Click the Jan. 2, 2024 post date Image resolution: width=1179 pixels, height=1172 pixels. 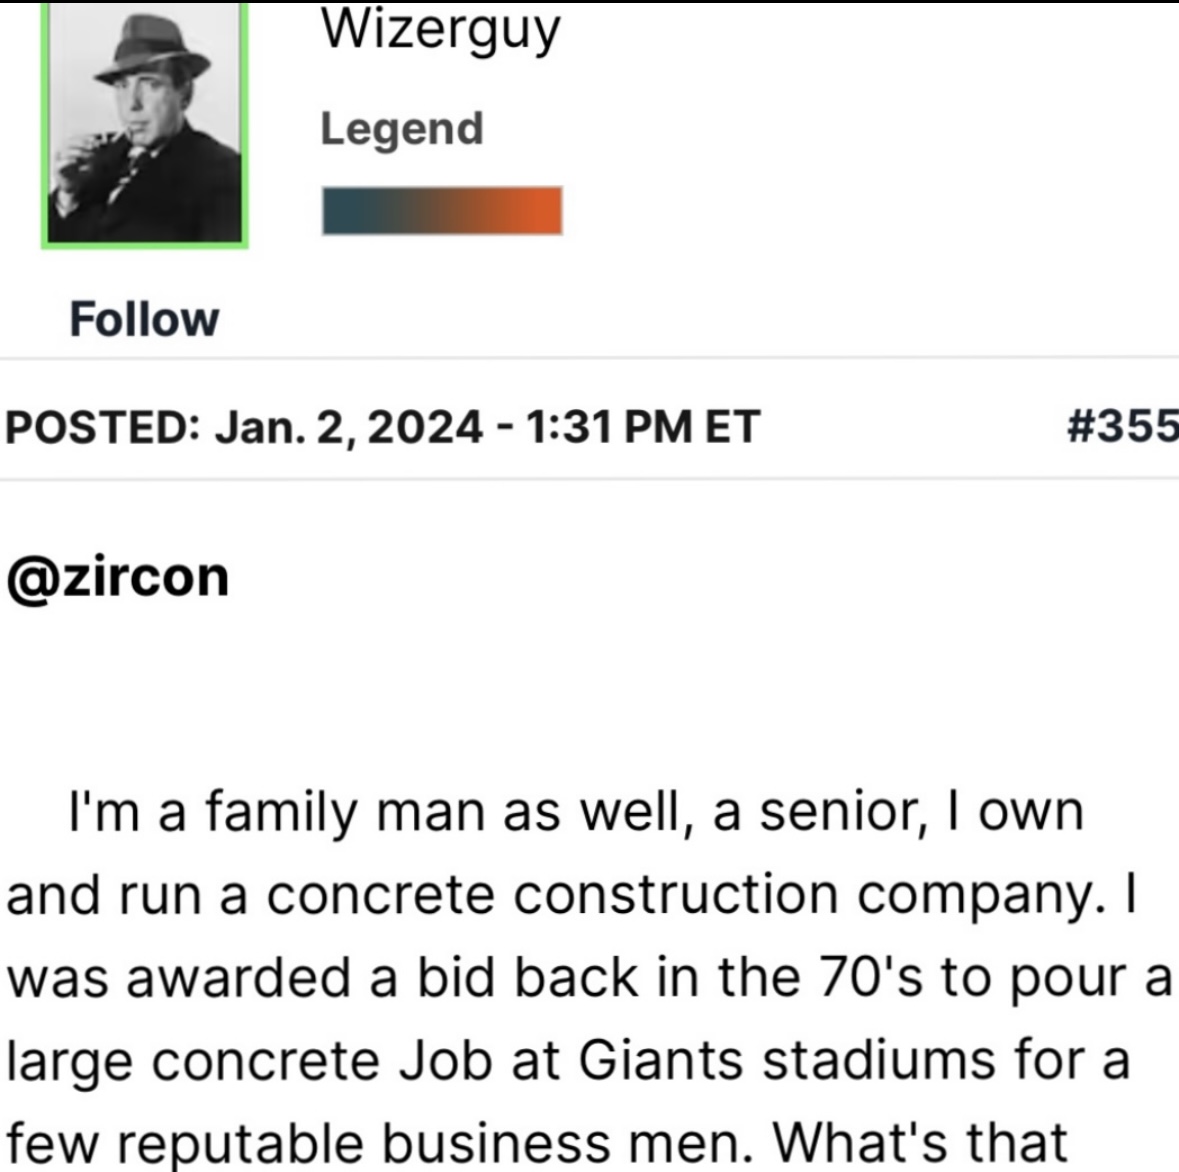(x=349, y=427)
